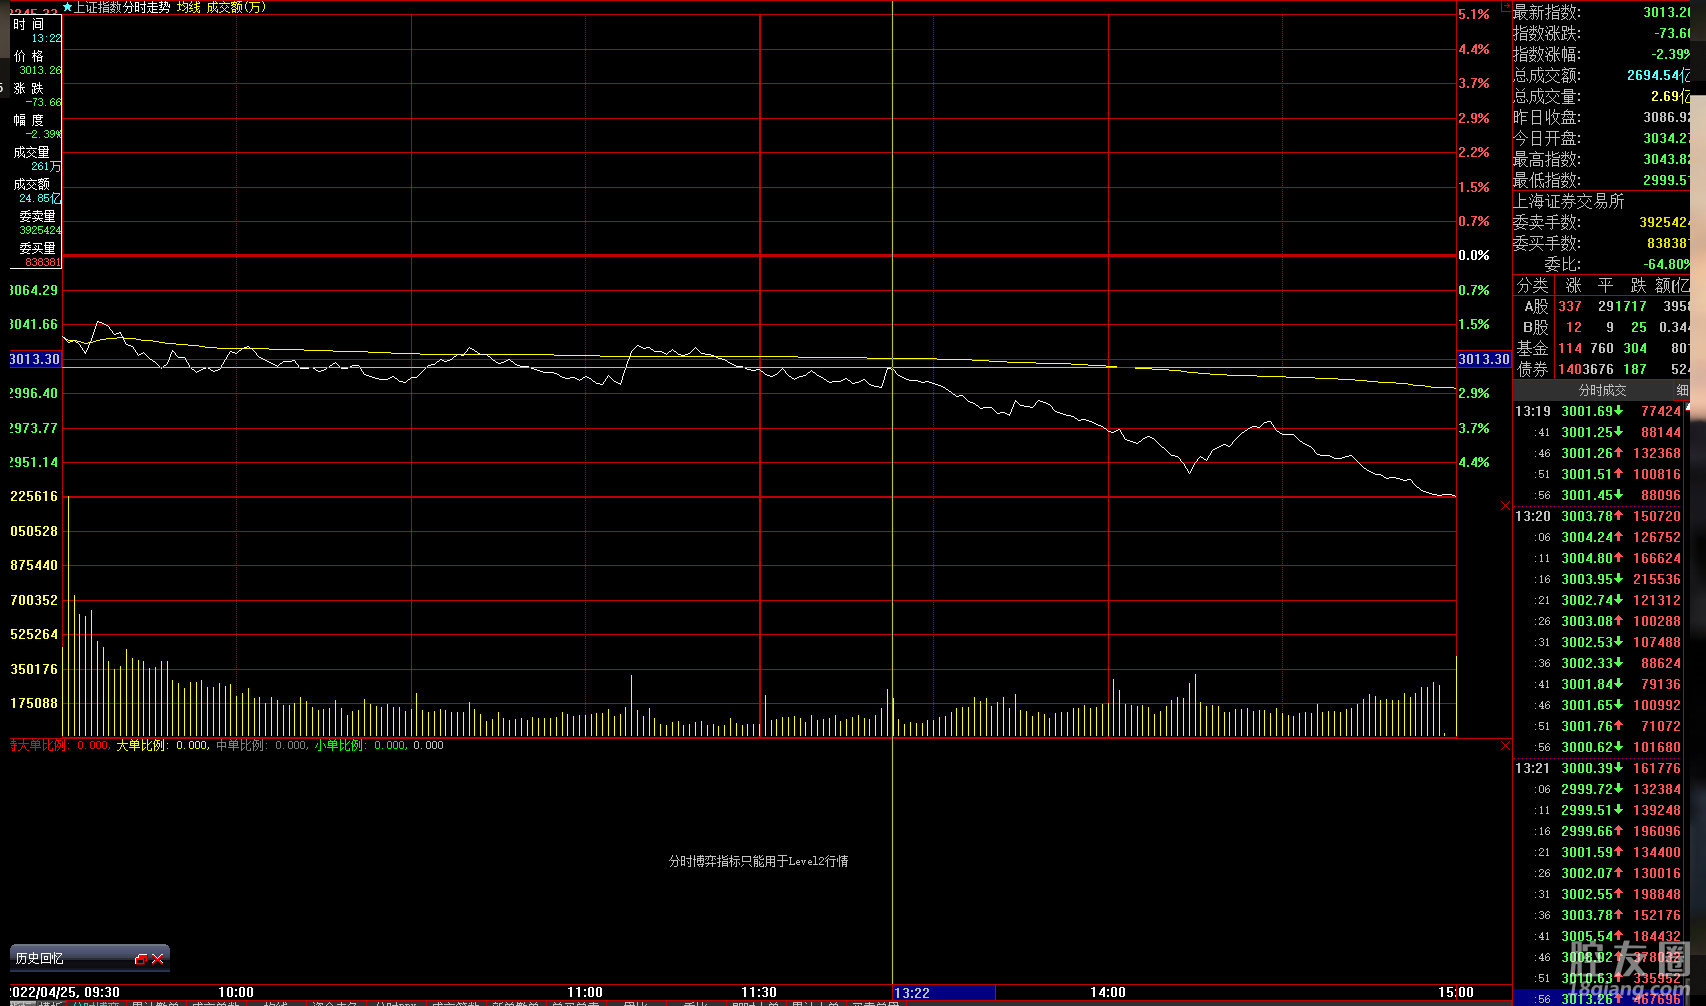1706x1006 pixels.
Task: Click the 上海证券交易所 heading in quote panel
Action: (1568, 201)
